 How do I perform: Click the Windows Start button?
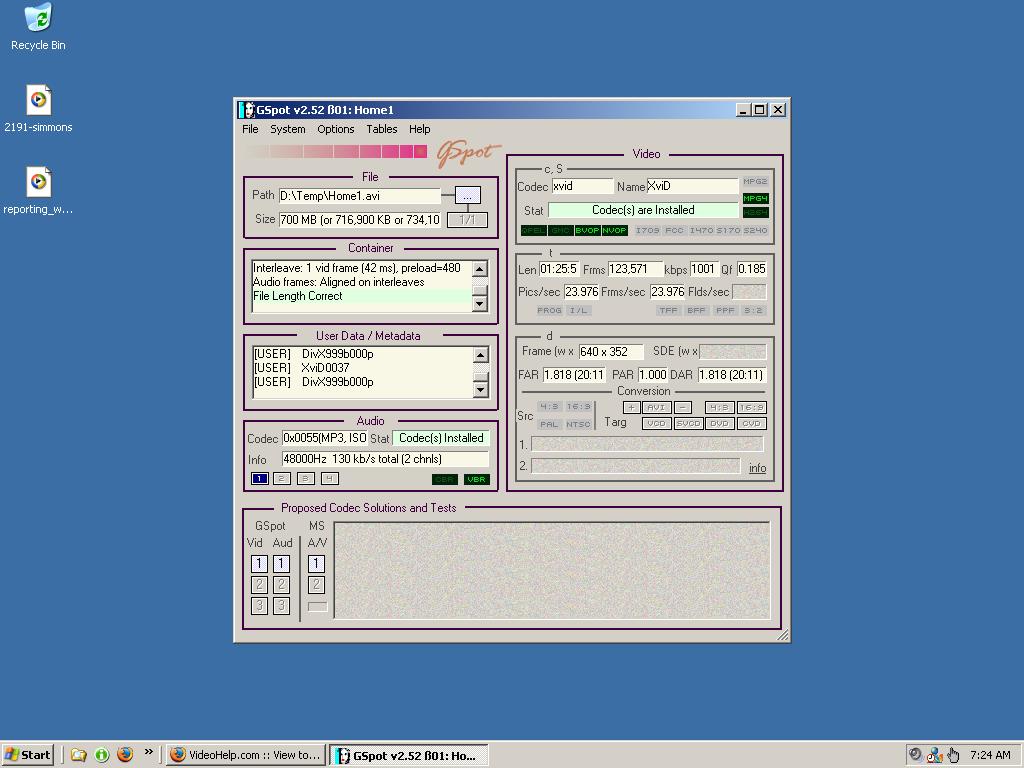27,755
